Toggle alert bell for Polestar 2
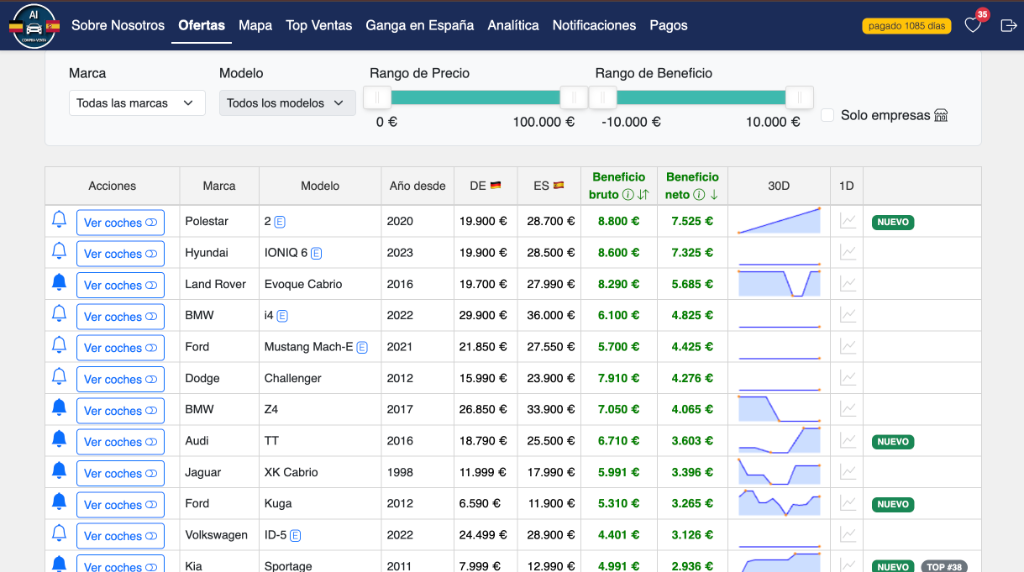The image size is (1024, 572). [x=59, y=221]
